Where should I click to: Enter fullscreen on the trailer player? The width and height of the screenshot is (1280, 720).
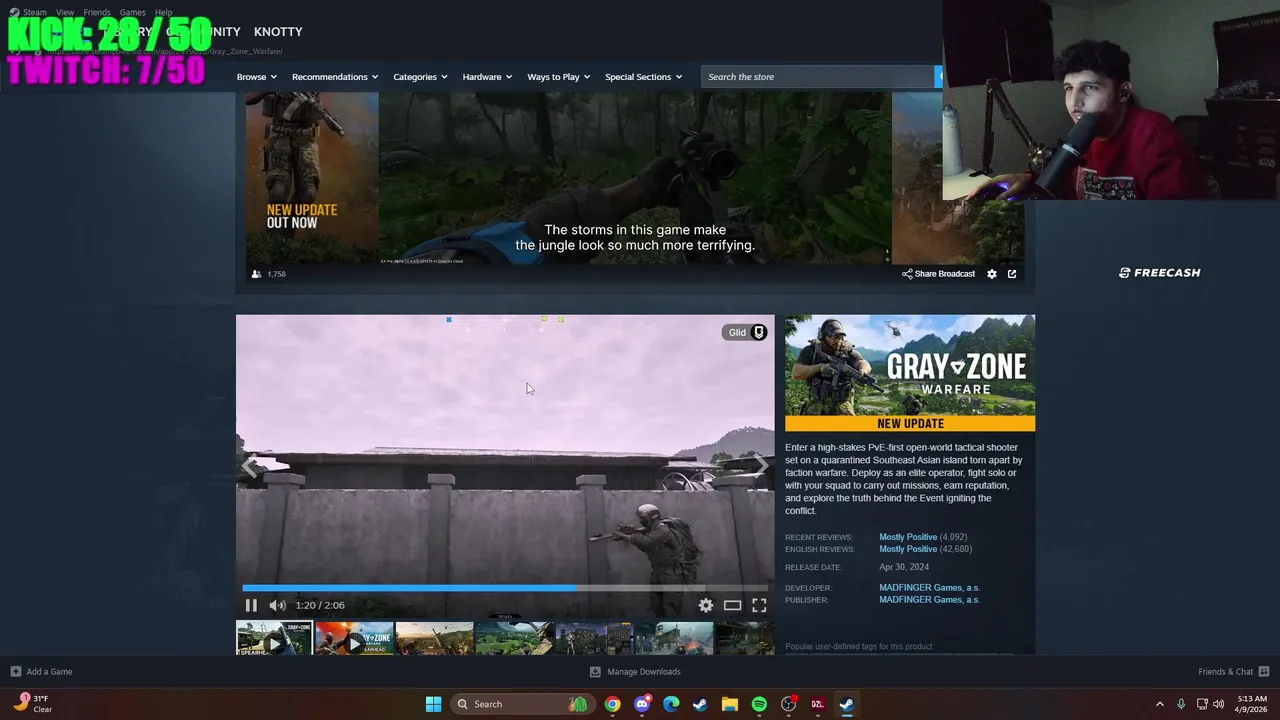click(759, 605)
